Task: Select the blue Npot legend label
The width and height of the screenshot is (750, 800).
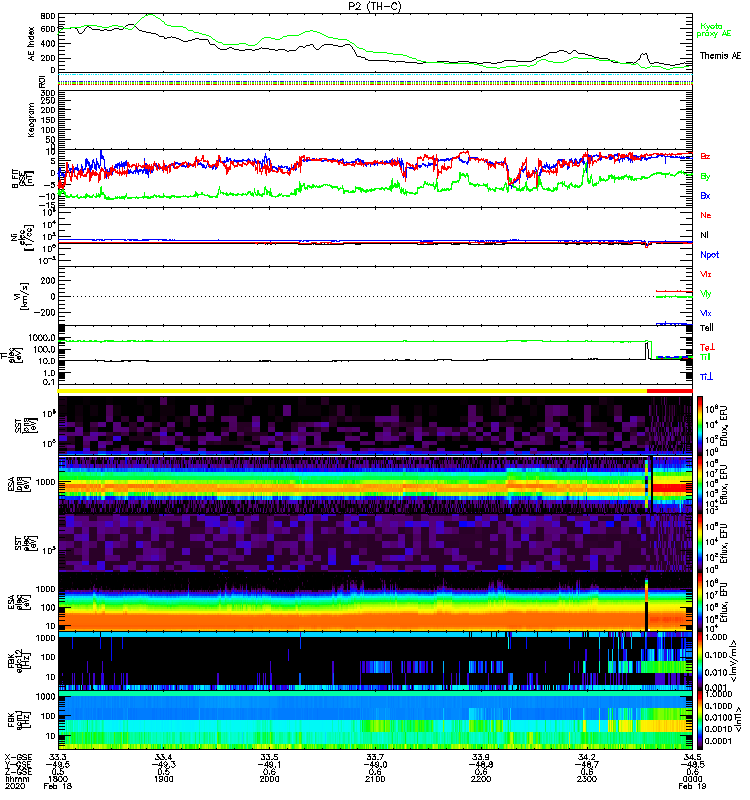Action: tap(710, 255)
